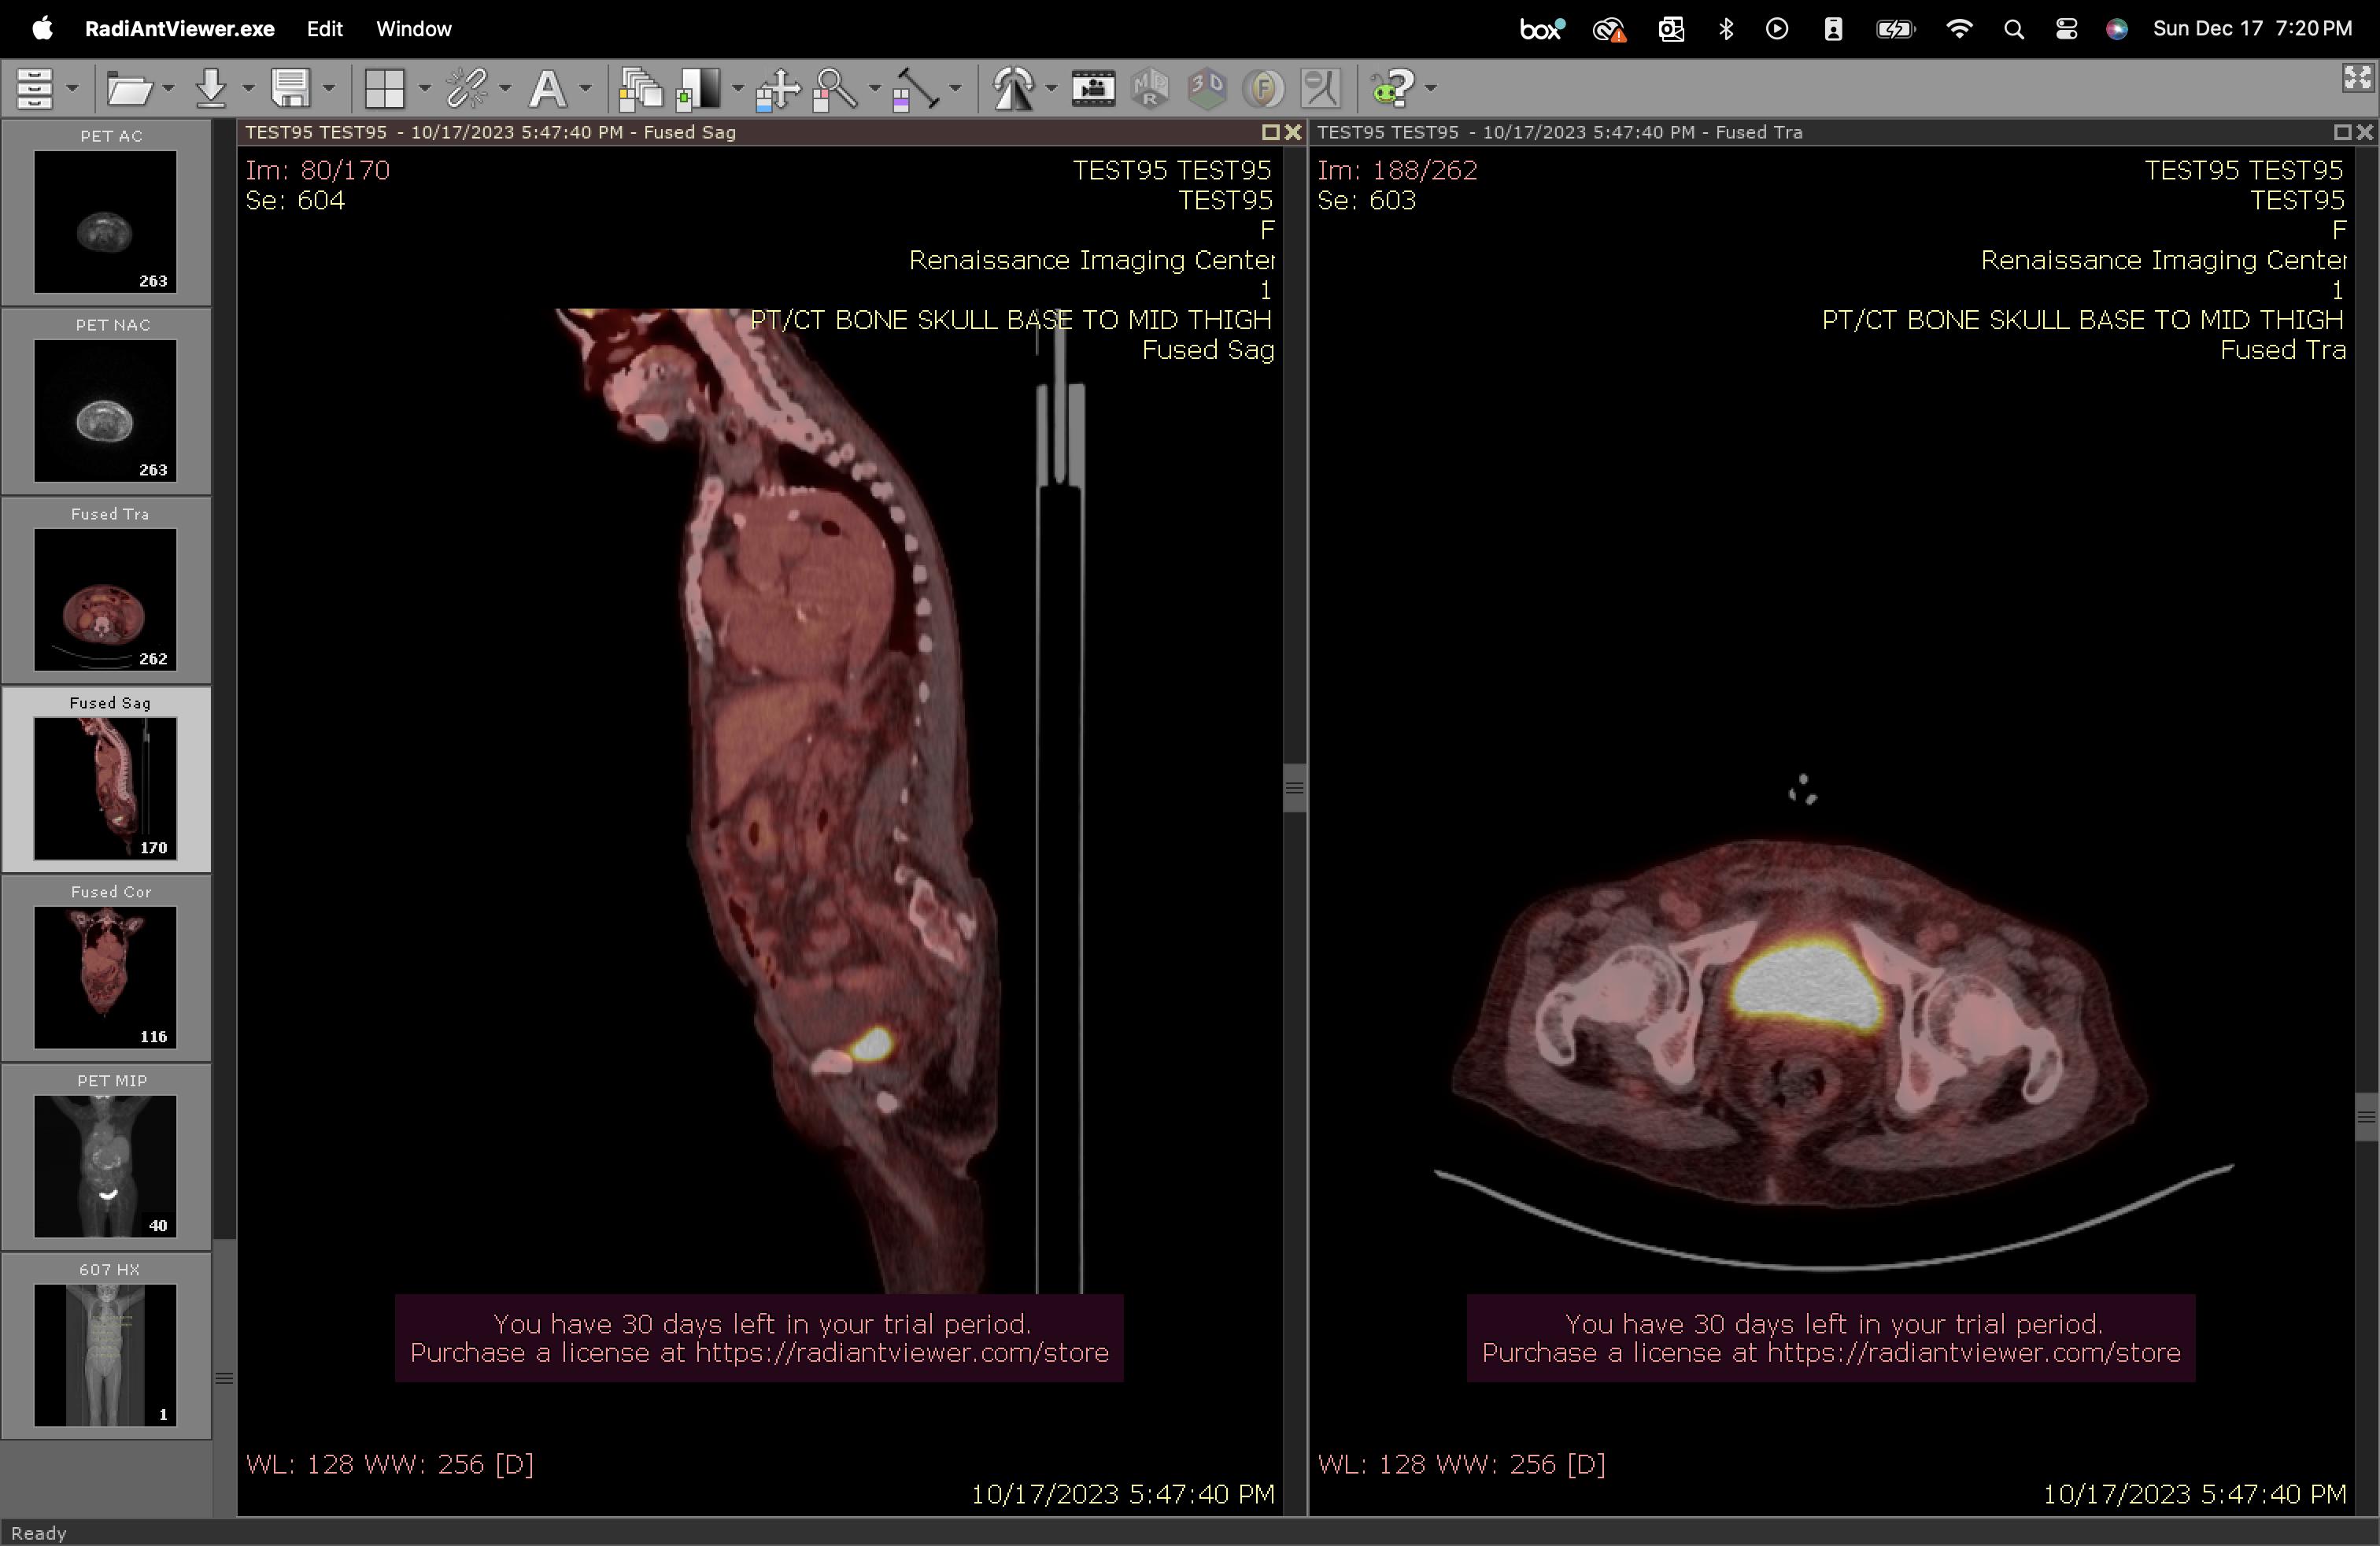Expand the split screen layout dropdown
This screenshot has height=1546, width=2380.
point(424,89)
